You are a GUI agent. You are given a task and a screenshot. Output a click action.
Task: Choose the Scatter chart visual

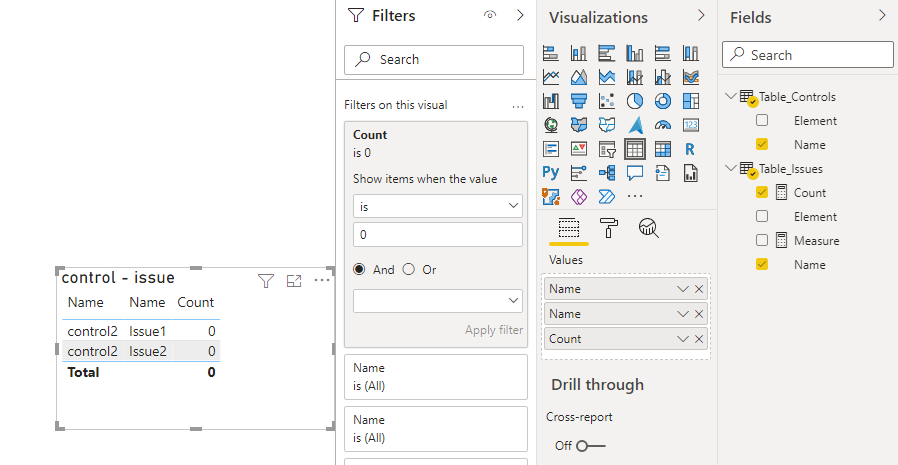point(606,101)
